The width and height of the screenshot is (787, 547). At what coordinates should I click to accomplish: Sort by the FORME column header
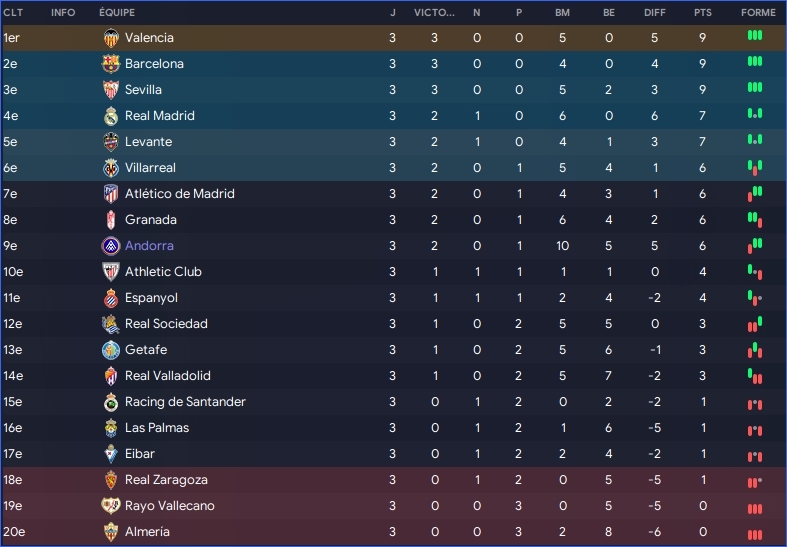(758, 13)
